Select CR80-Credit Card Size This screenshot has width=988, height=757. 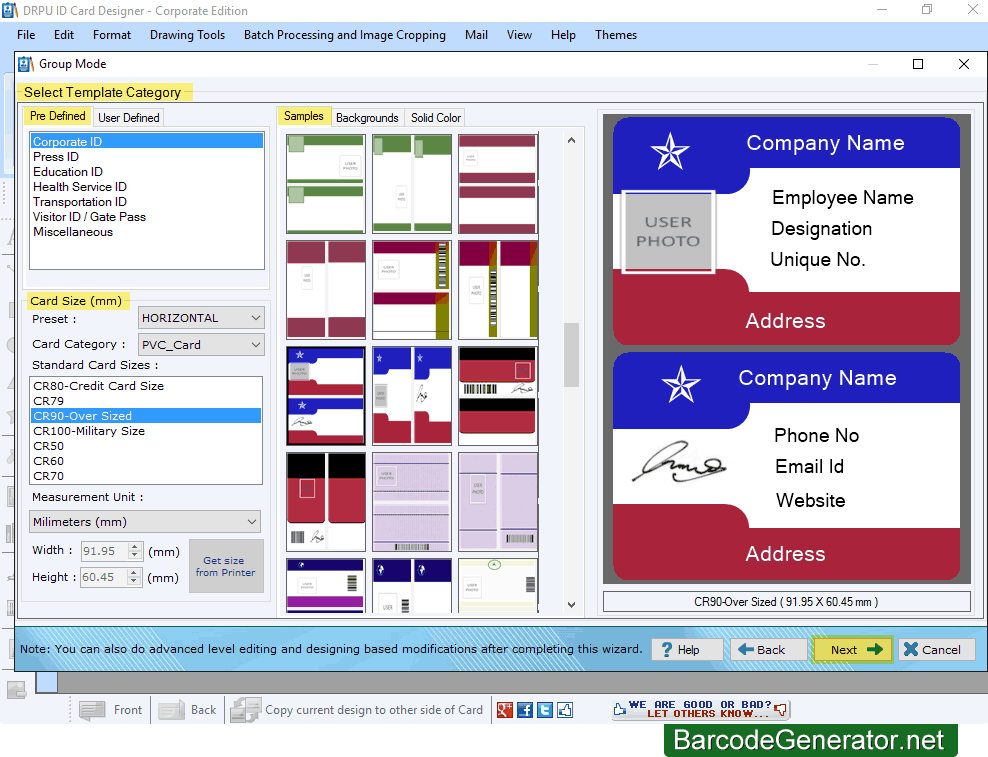coord(146,386)
